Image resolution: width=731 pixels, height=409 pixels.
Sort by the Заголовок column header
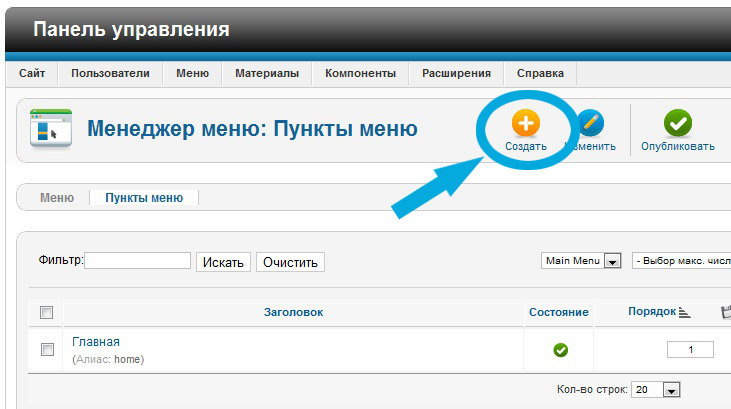(293, 313)
